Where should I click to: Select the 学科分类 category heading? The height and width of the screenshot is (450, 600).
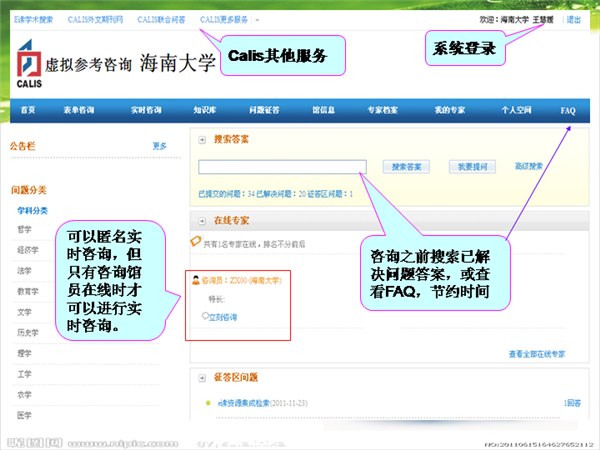point(33,210)
